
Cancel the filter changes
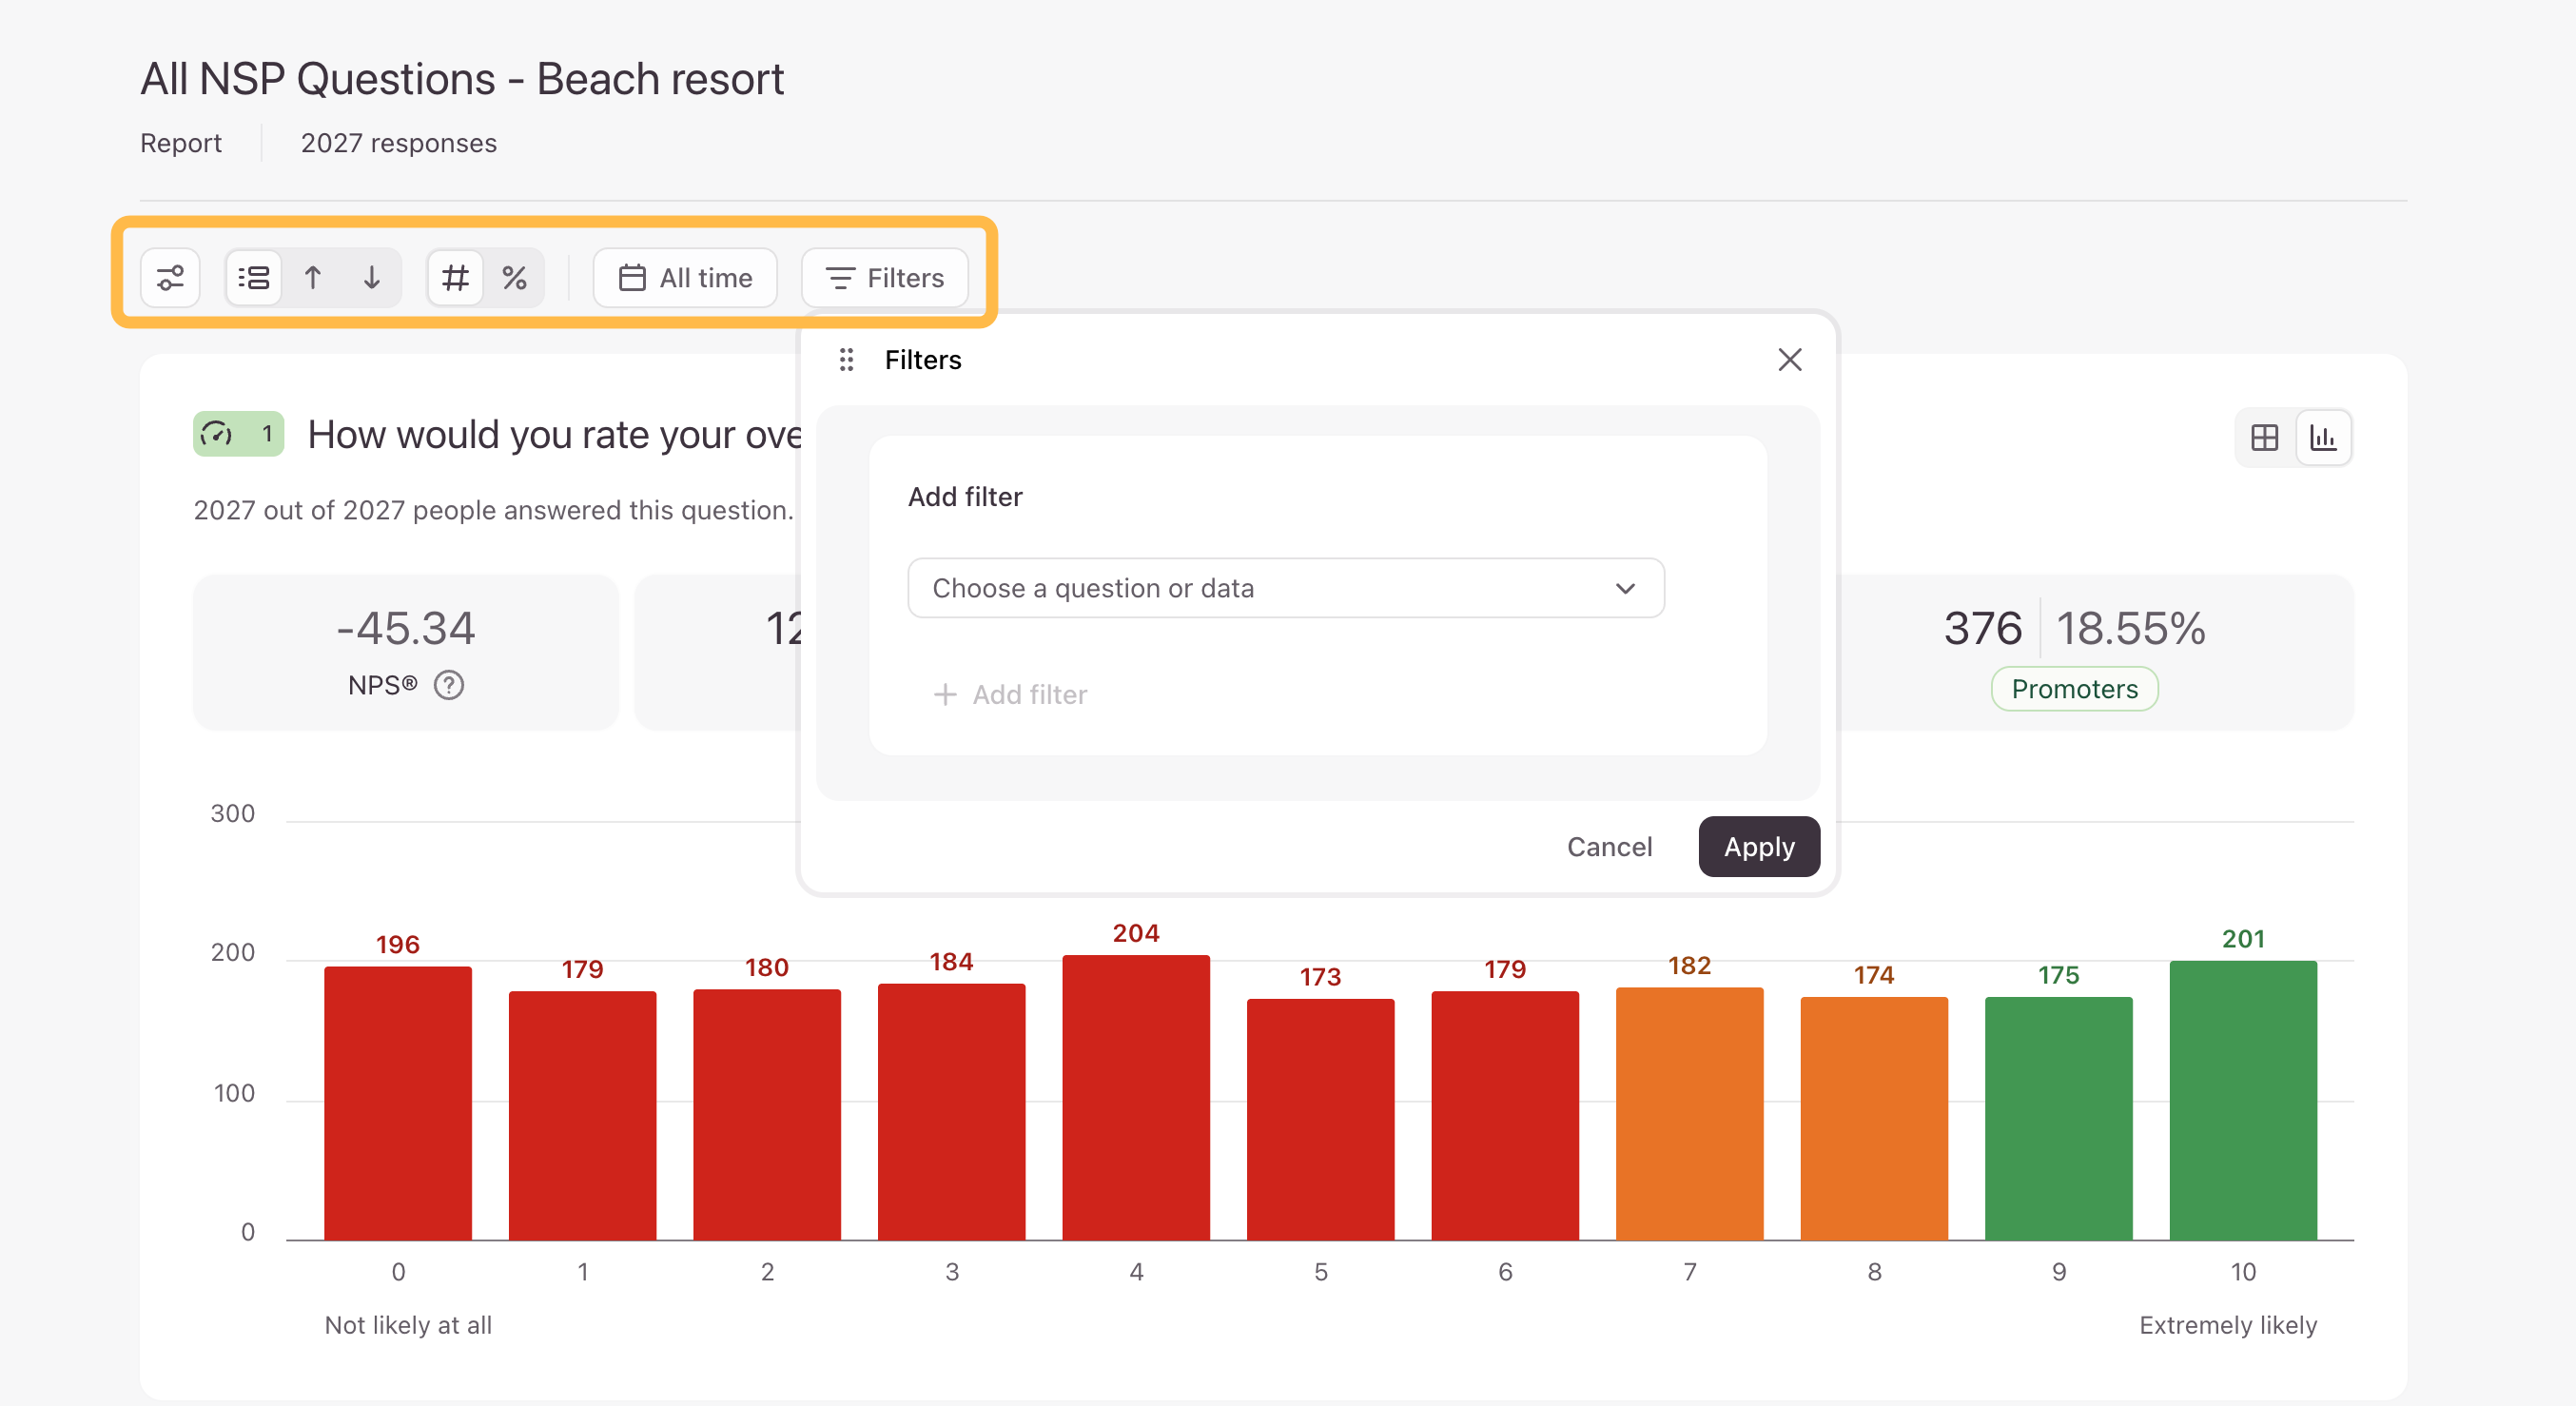[1609, 846]
